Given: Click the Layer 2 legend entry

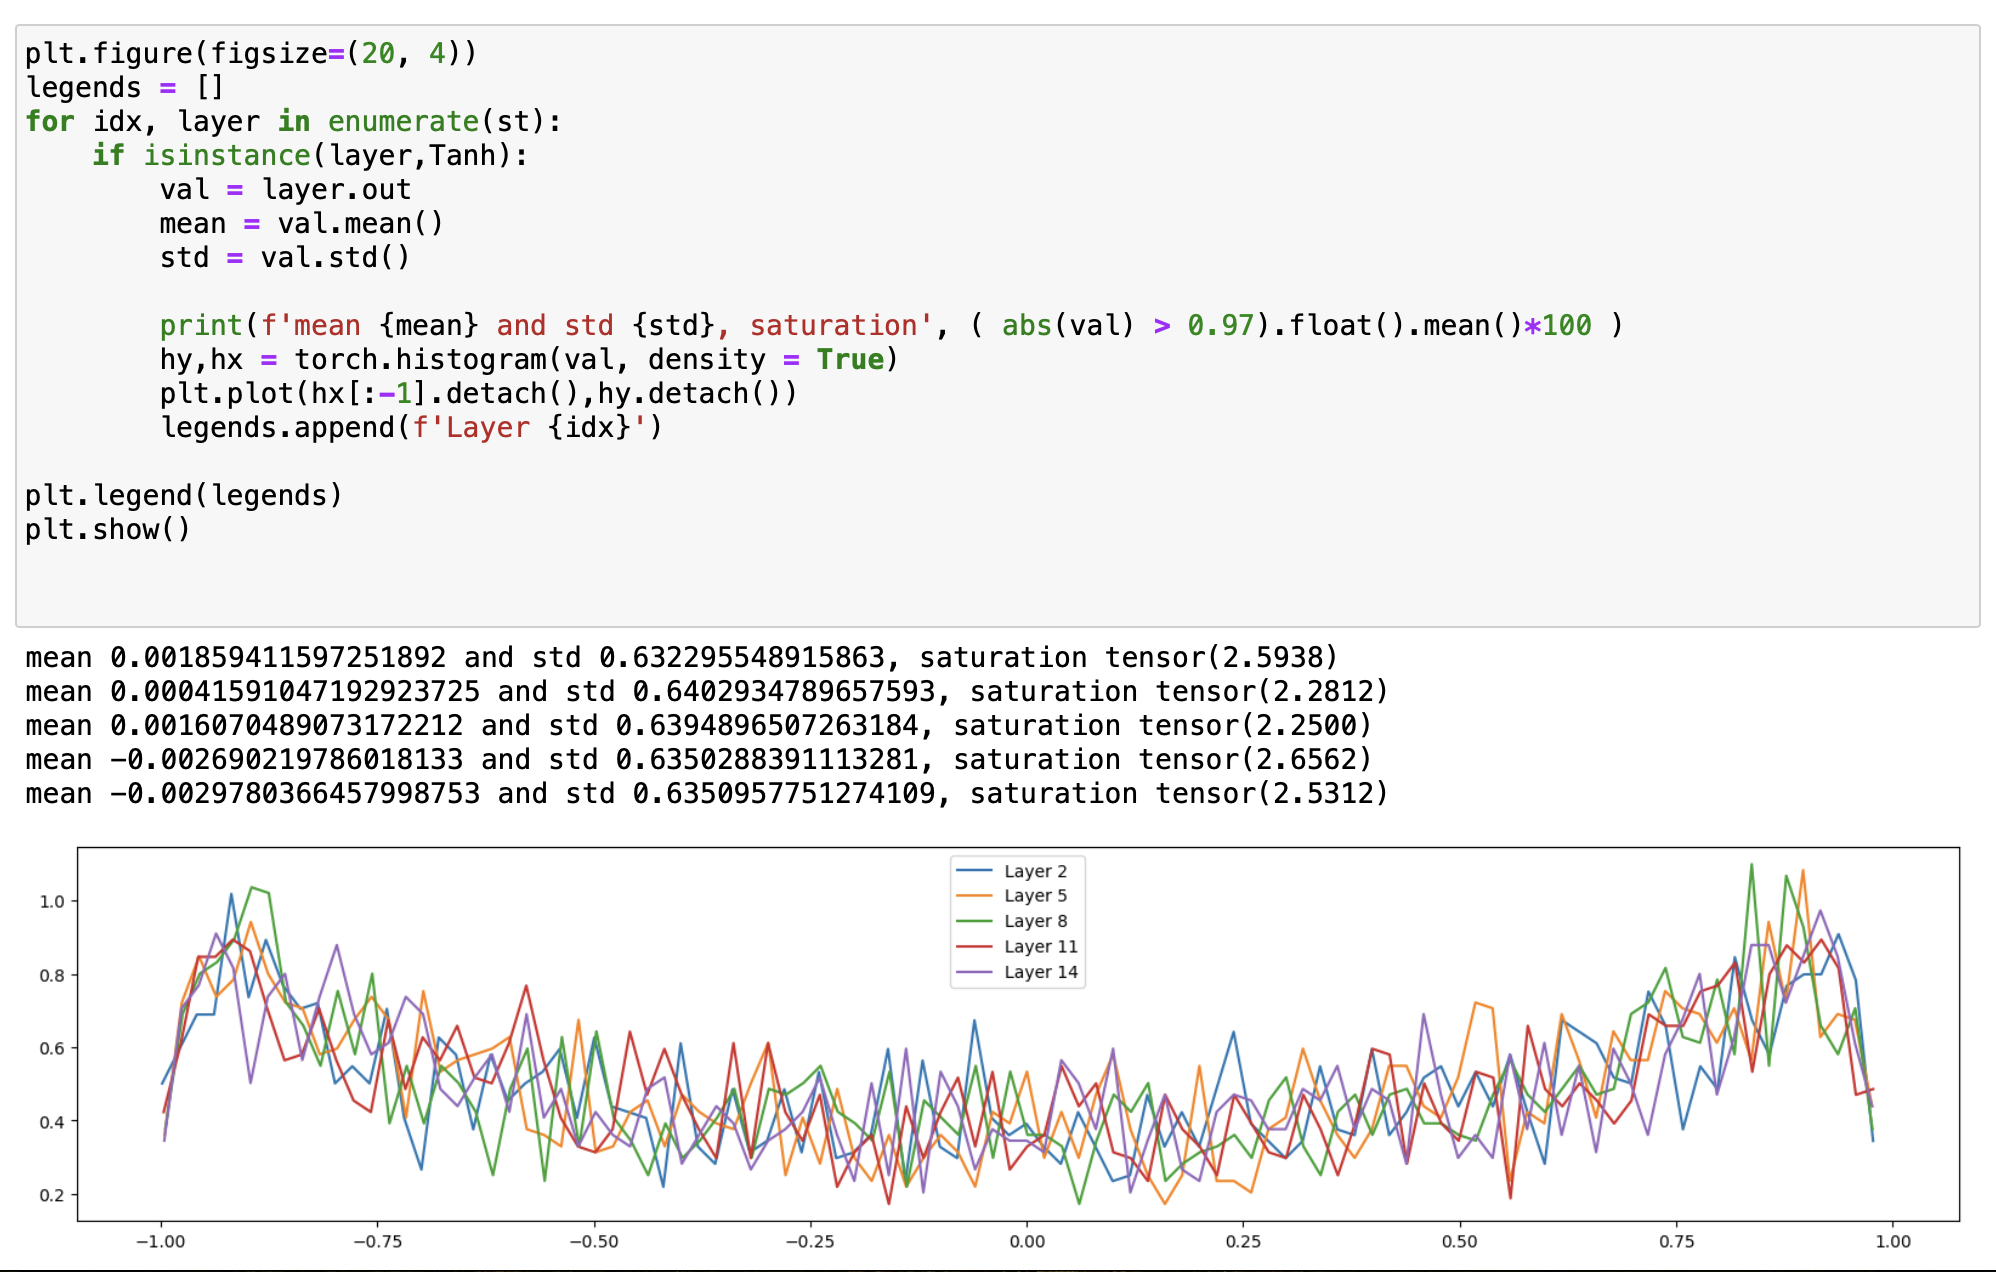Looking at the screenshot, I should pyautogui.click(x=1035, y=871).
